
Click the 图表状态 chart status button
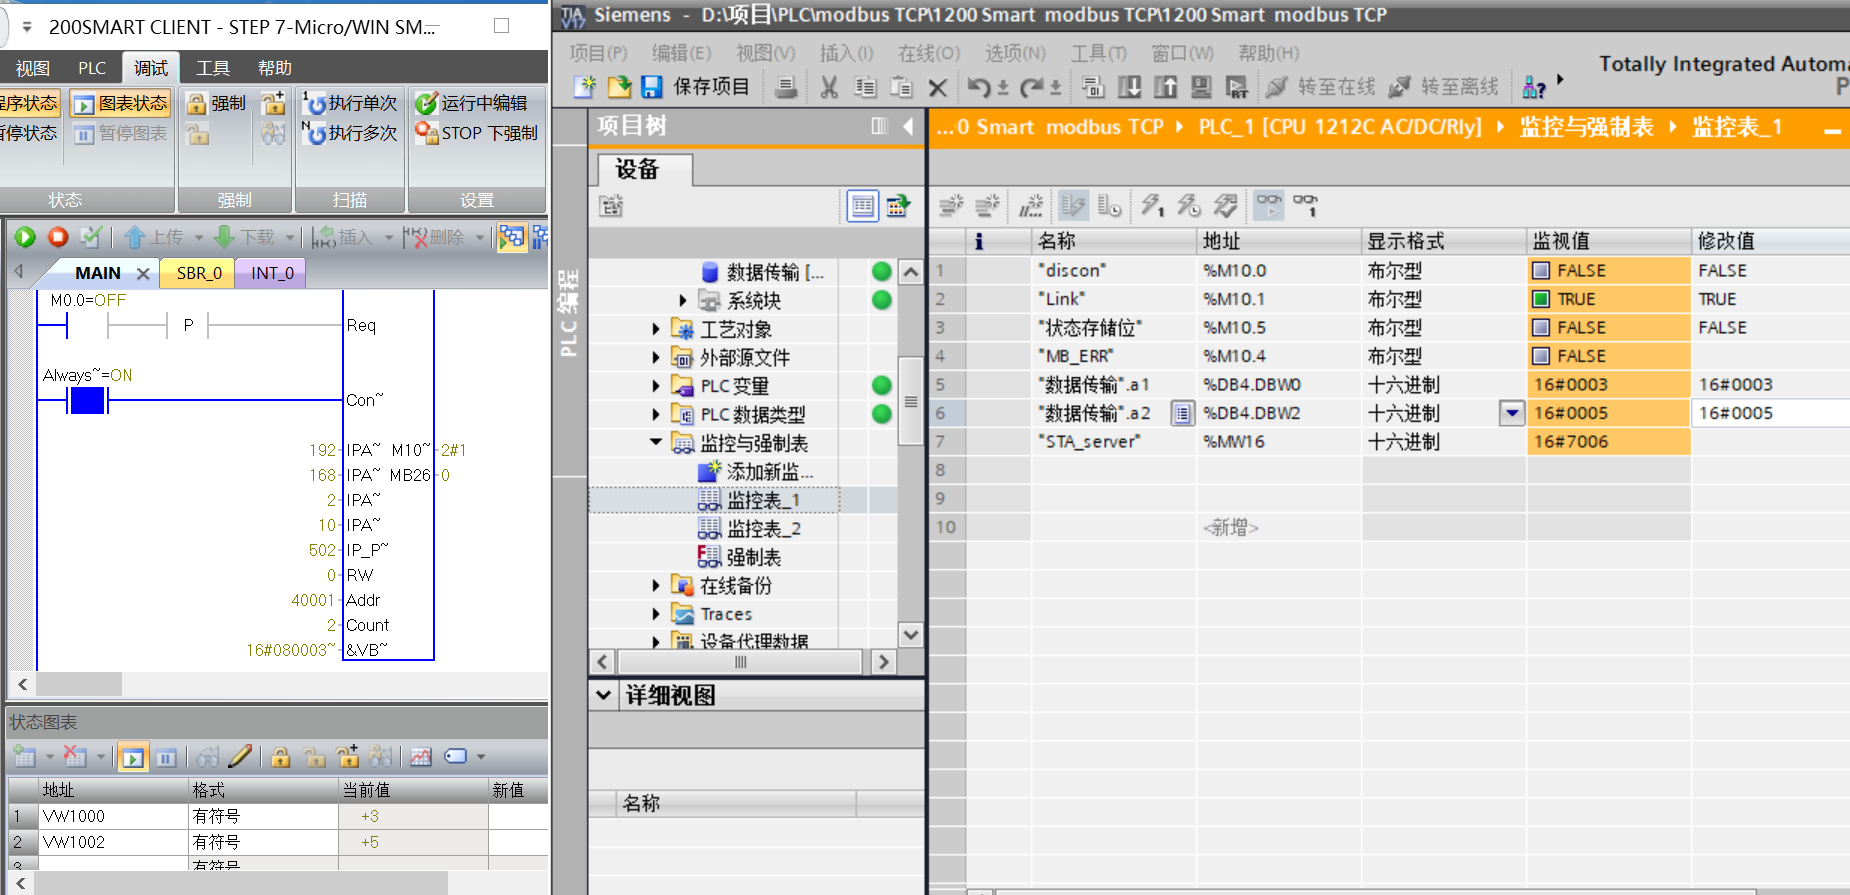pyautogui.click(x=121, y=103)
